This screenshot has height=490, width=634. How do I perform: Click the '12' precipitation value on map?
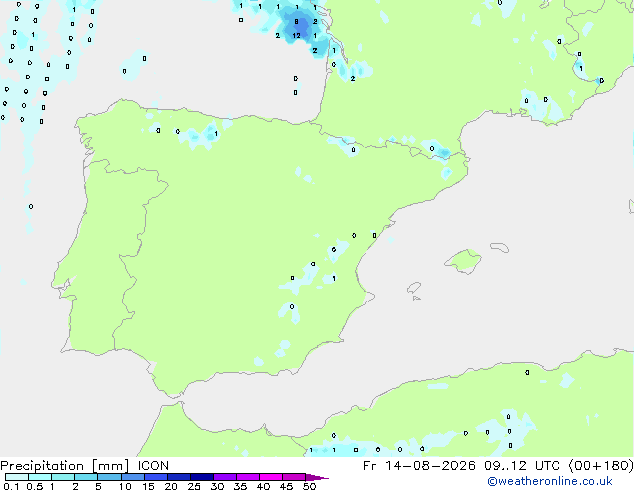point(296,36)
